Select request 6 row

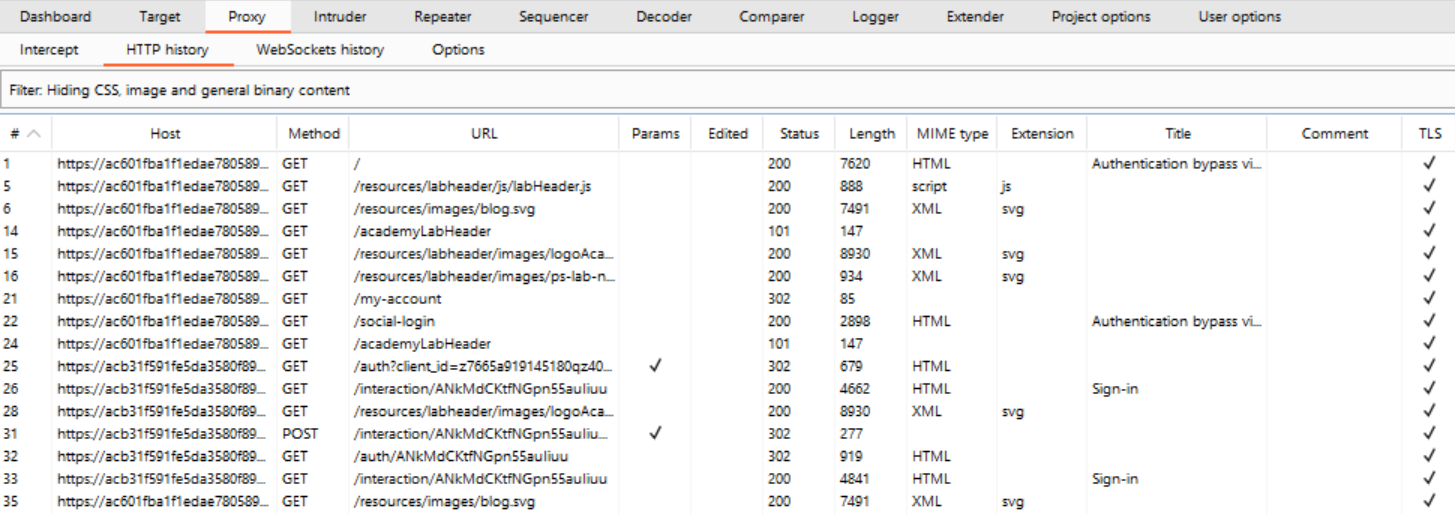tap(727, 209)
